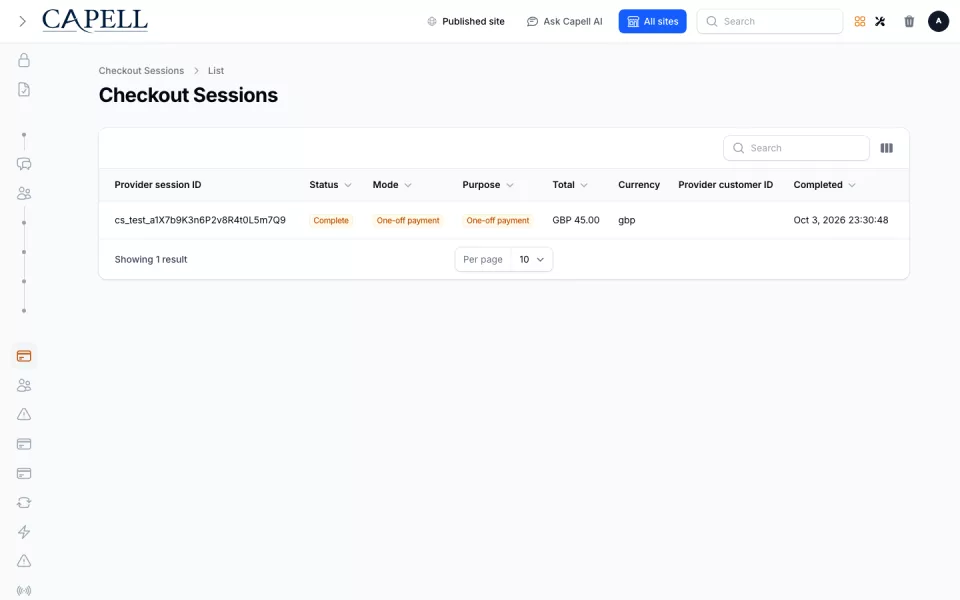Click the Complete status badge
The height and width of the screenshot is (600, 960).
pos(331,220)
